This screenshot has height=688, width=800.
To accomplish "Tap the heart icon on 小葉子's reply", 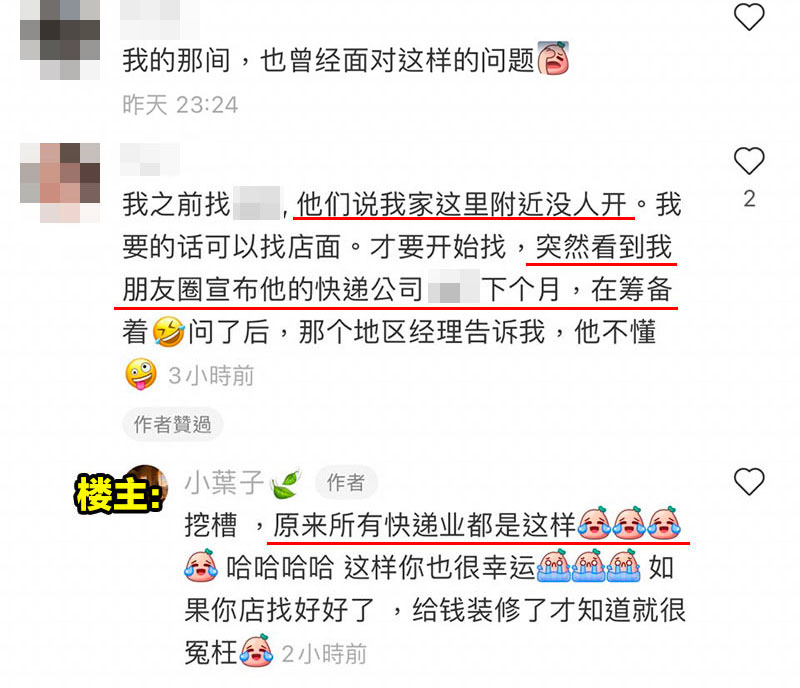I will coord(748,481).
